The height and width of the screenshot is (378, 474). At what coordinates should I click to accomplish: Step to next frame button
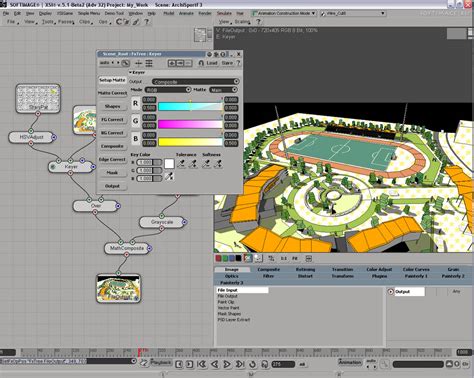[189, 364]
